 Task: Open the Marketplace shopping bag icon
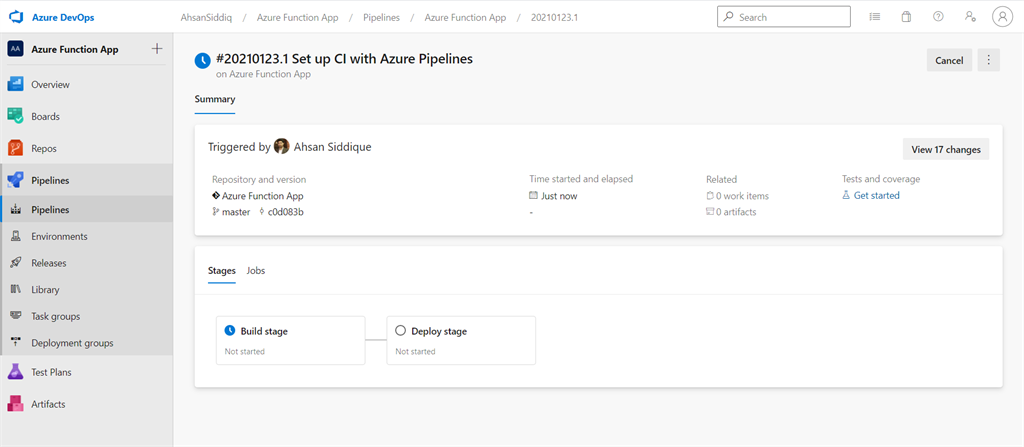point(906,17)
